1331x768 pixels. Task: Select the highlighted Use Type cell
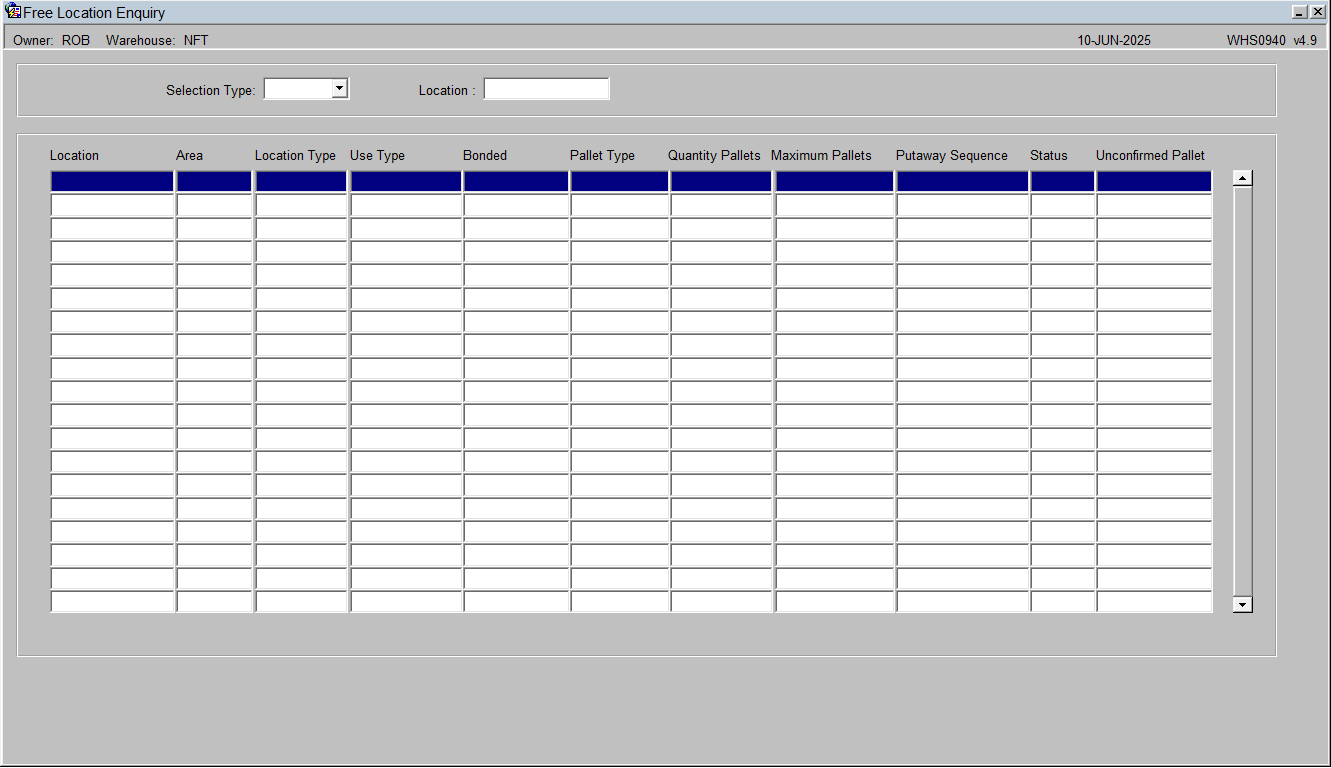(x=406, y=181)
